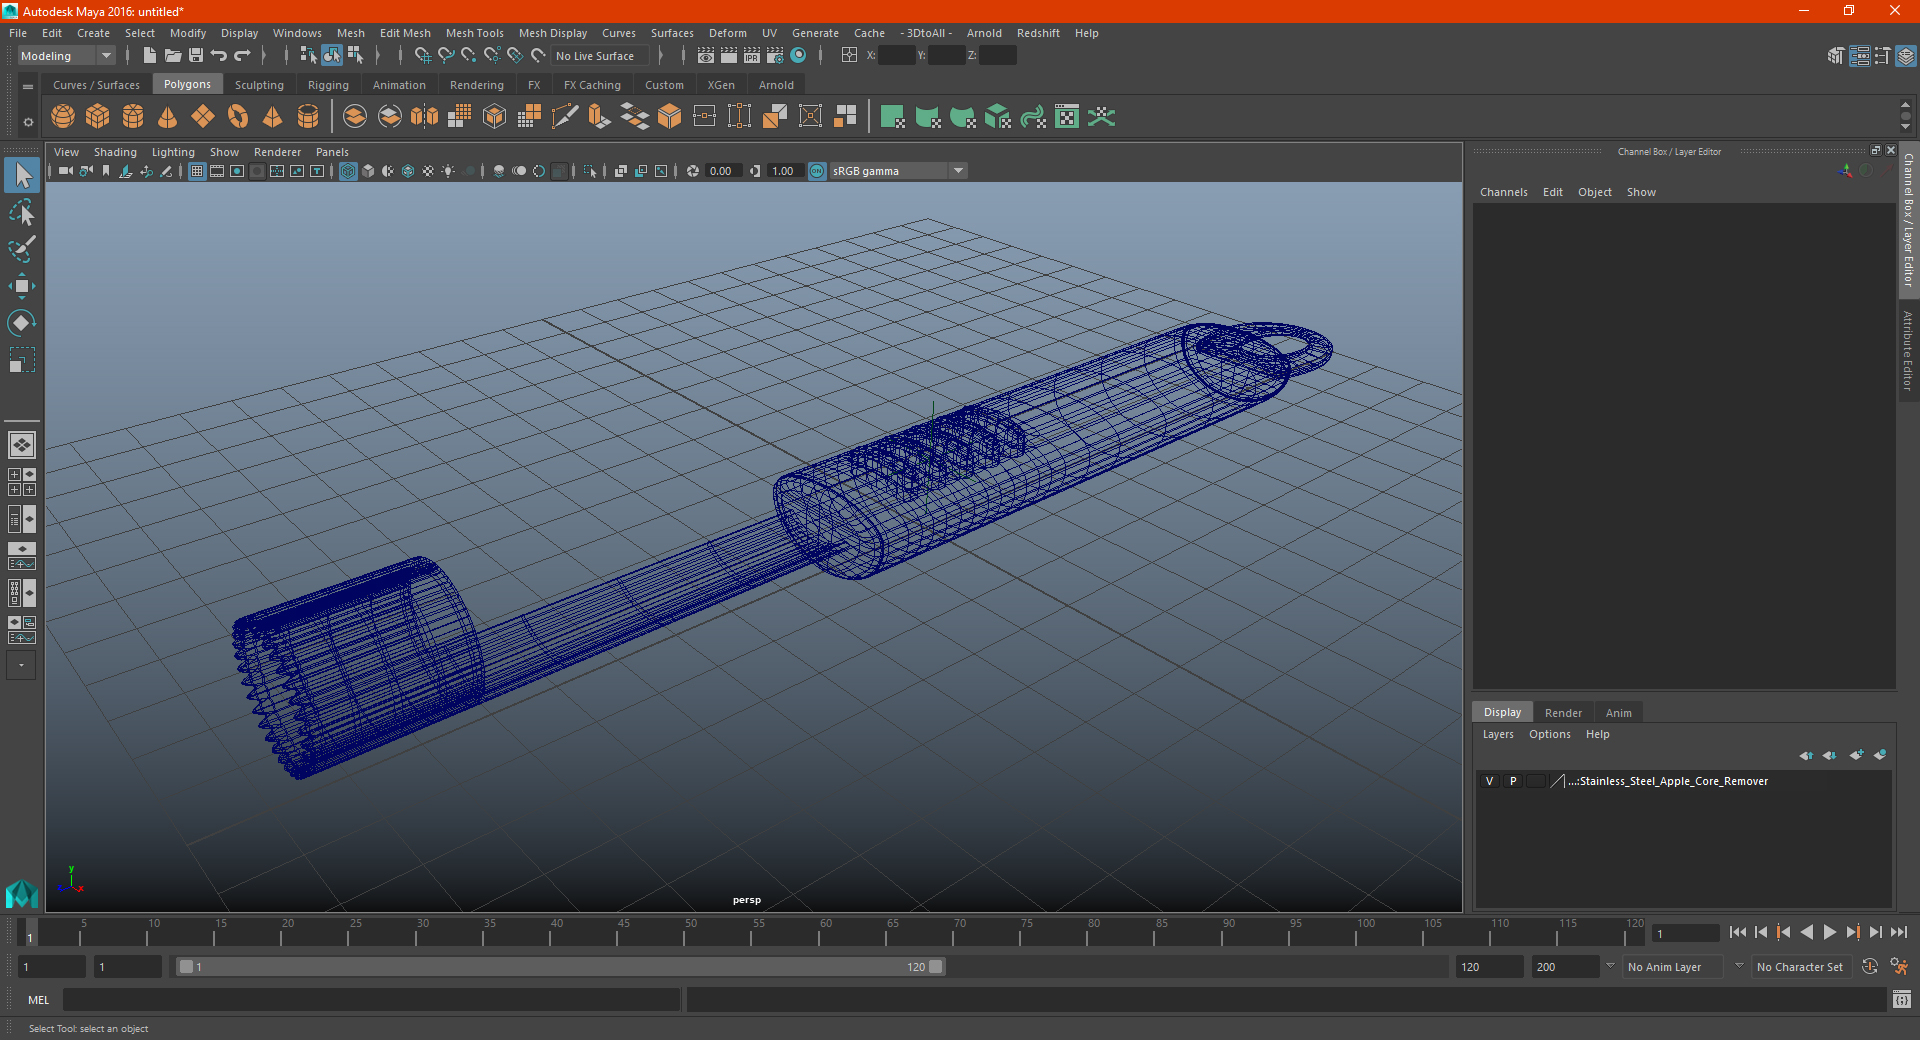Toggle wireframe display in the viewport toolbar
1920x1040 pixels.
pos(348,171)
